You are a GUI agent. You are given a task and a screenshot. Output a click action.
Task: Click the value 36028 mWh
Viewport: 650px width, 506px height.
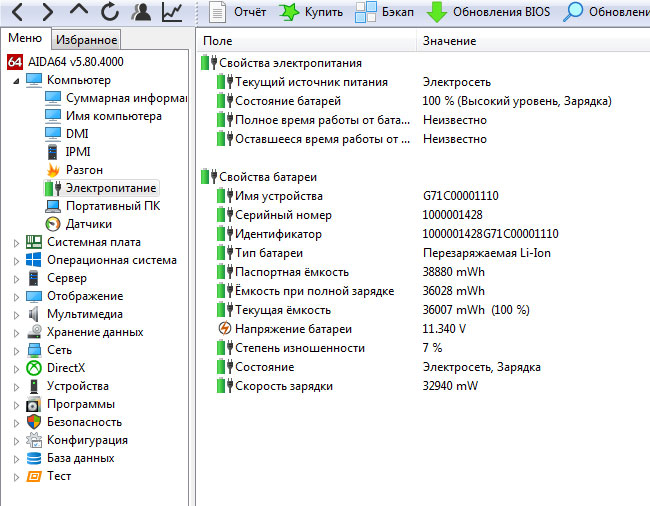[454, 291]
